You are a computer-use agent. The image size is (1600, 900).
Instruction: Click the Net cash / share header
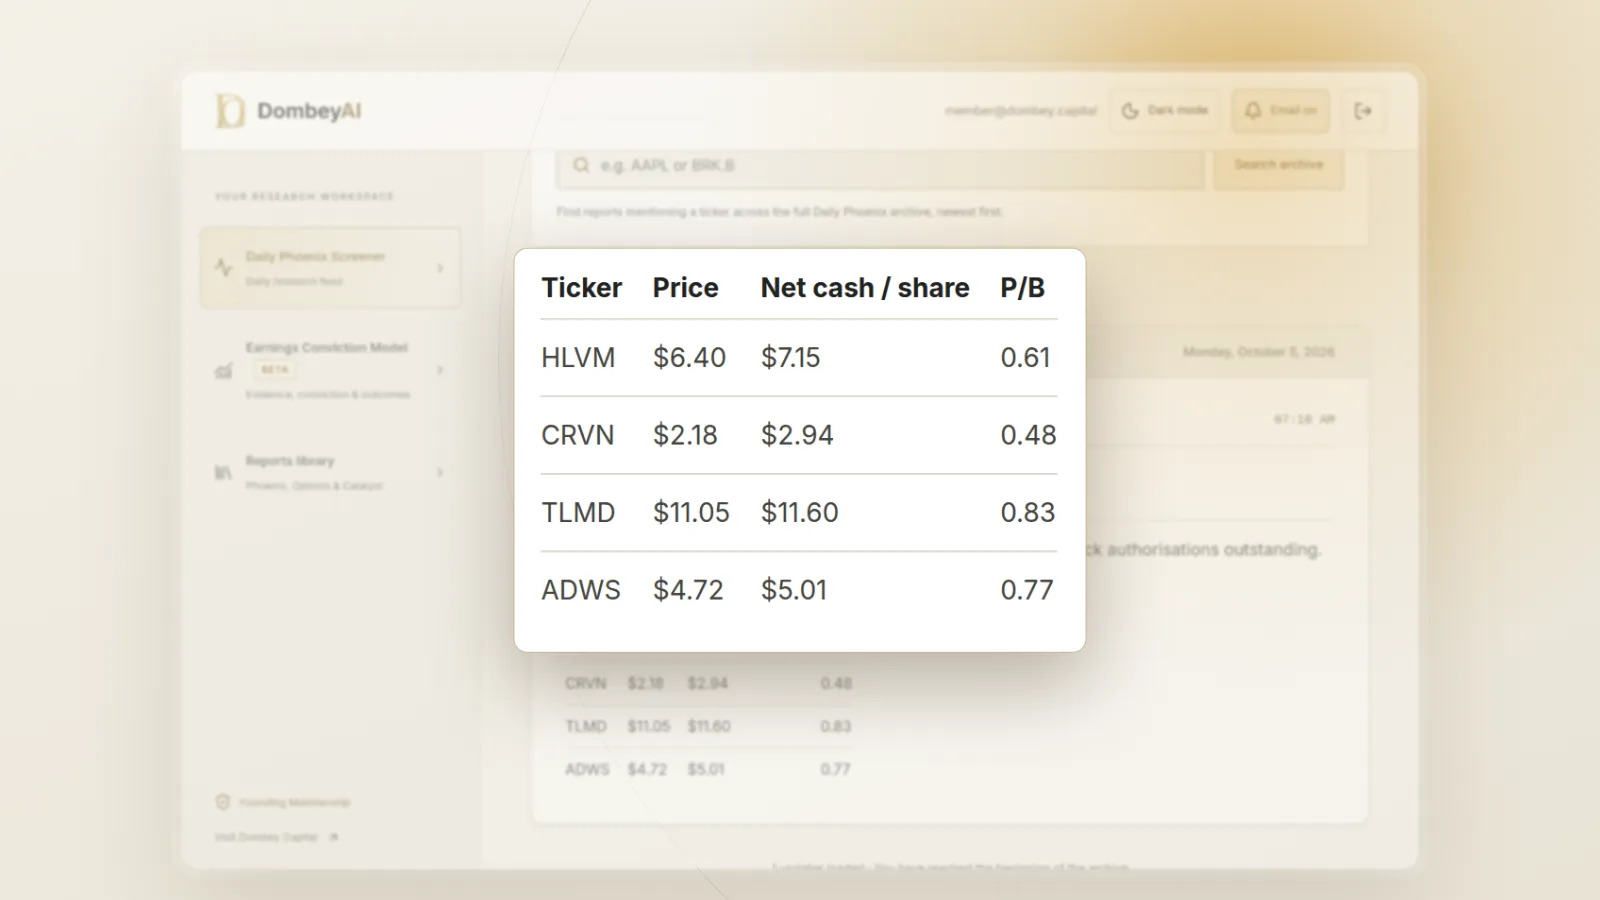pyautogui.click(x=865, y=288)
